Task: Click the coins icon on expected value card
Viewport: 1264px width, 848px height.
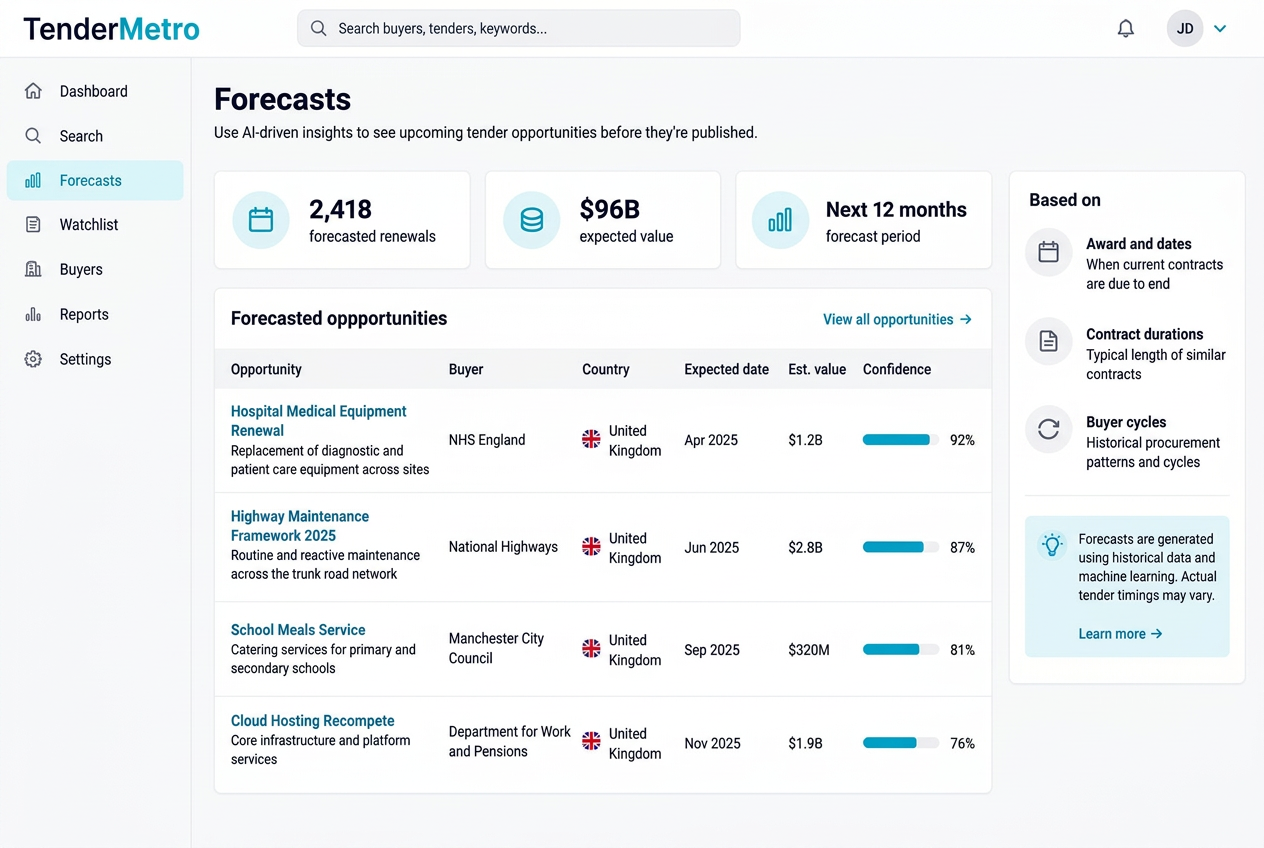Action: (x=532, y=220)
